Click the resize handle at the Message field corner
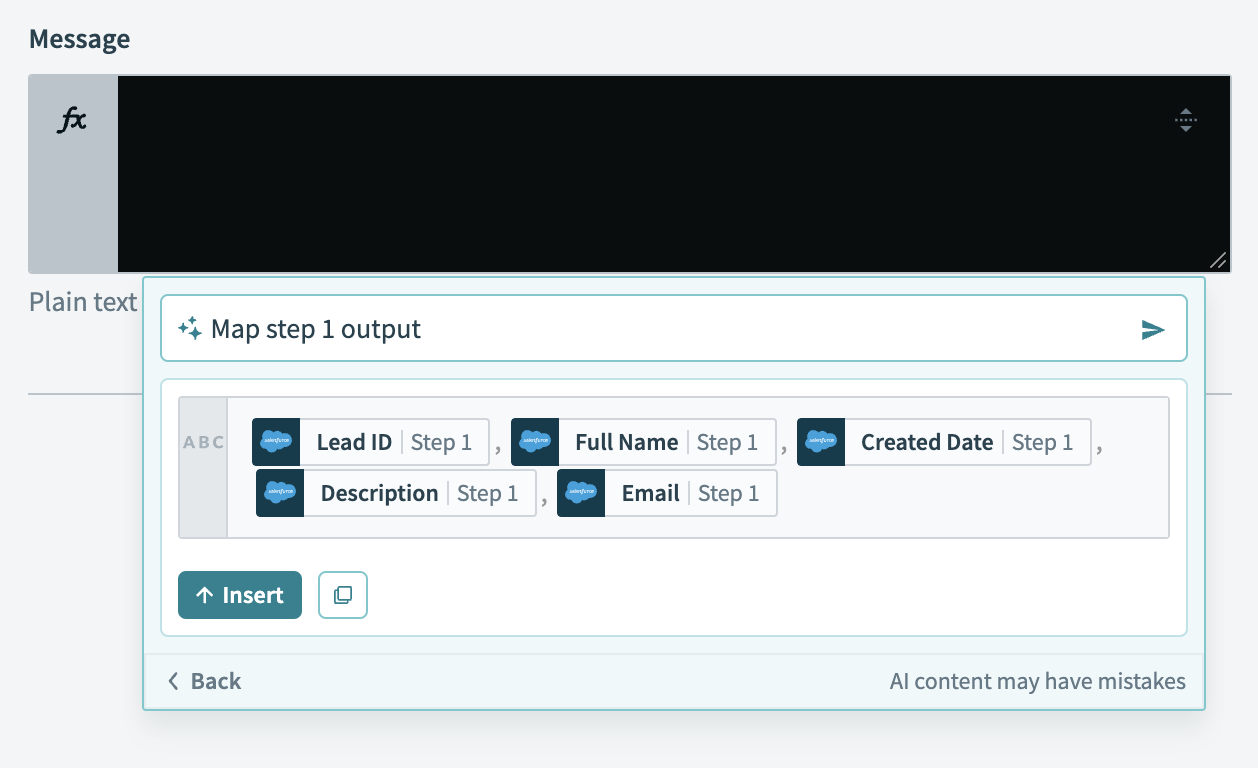This screenshot has height=768, width=1258. point(1217,260)
